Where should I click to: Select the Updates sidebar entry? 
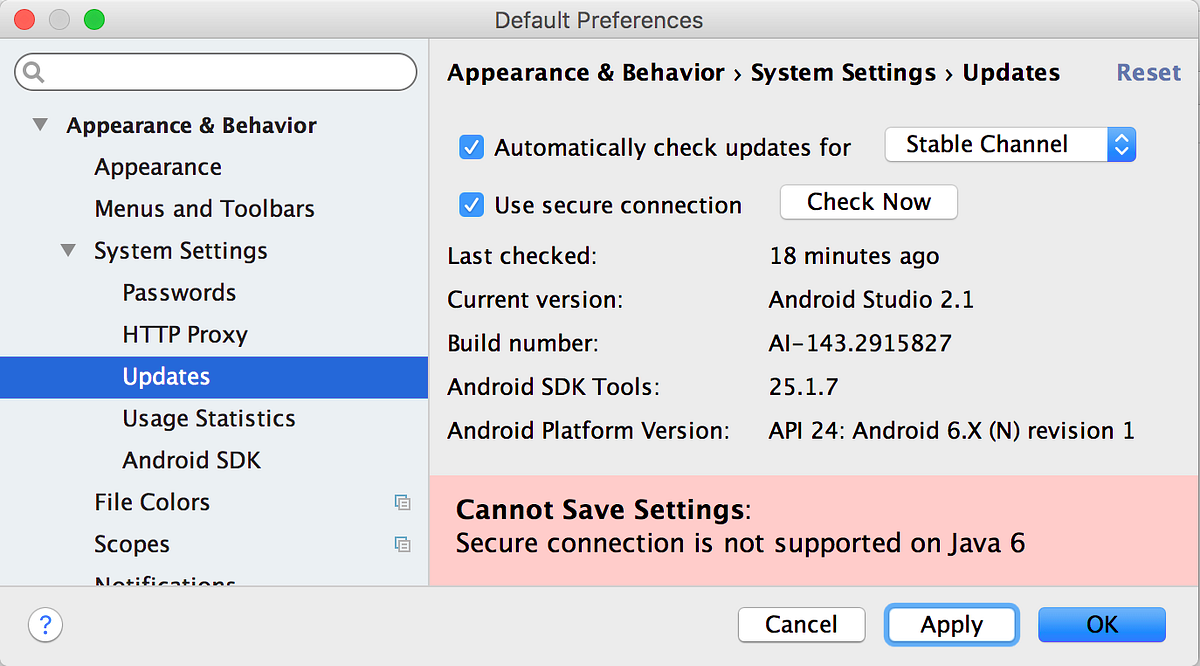pyautogui.click(x=165, y=377)
